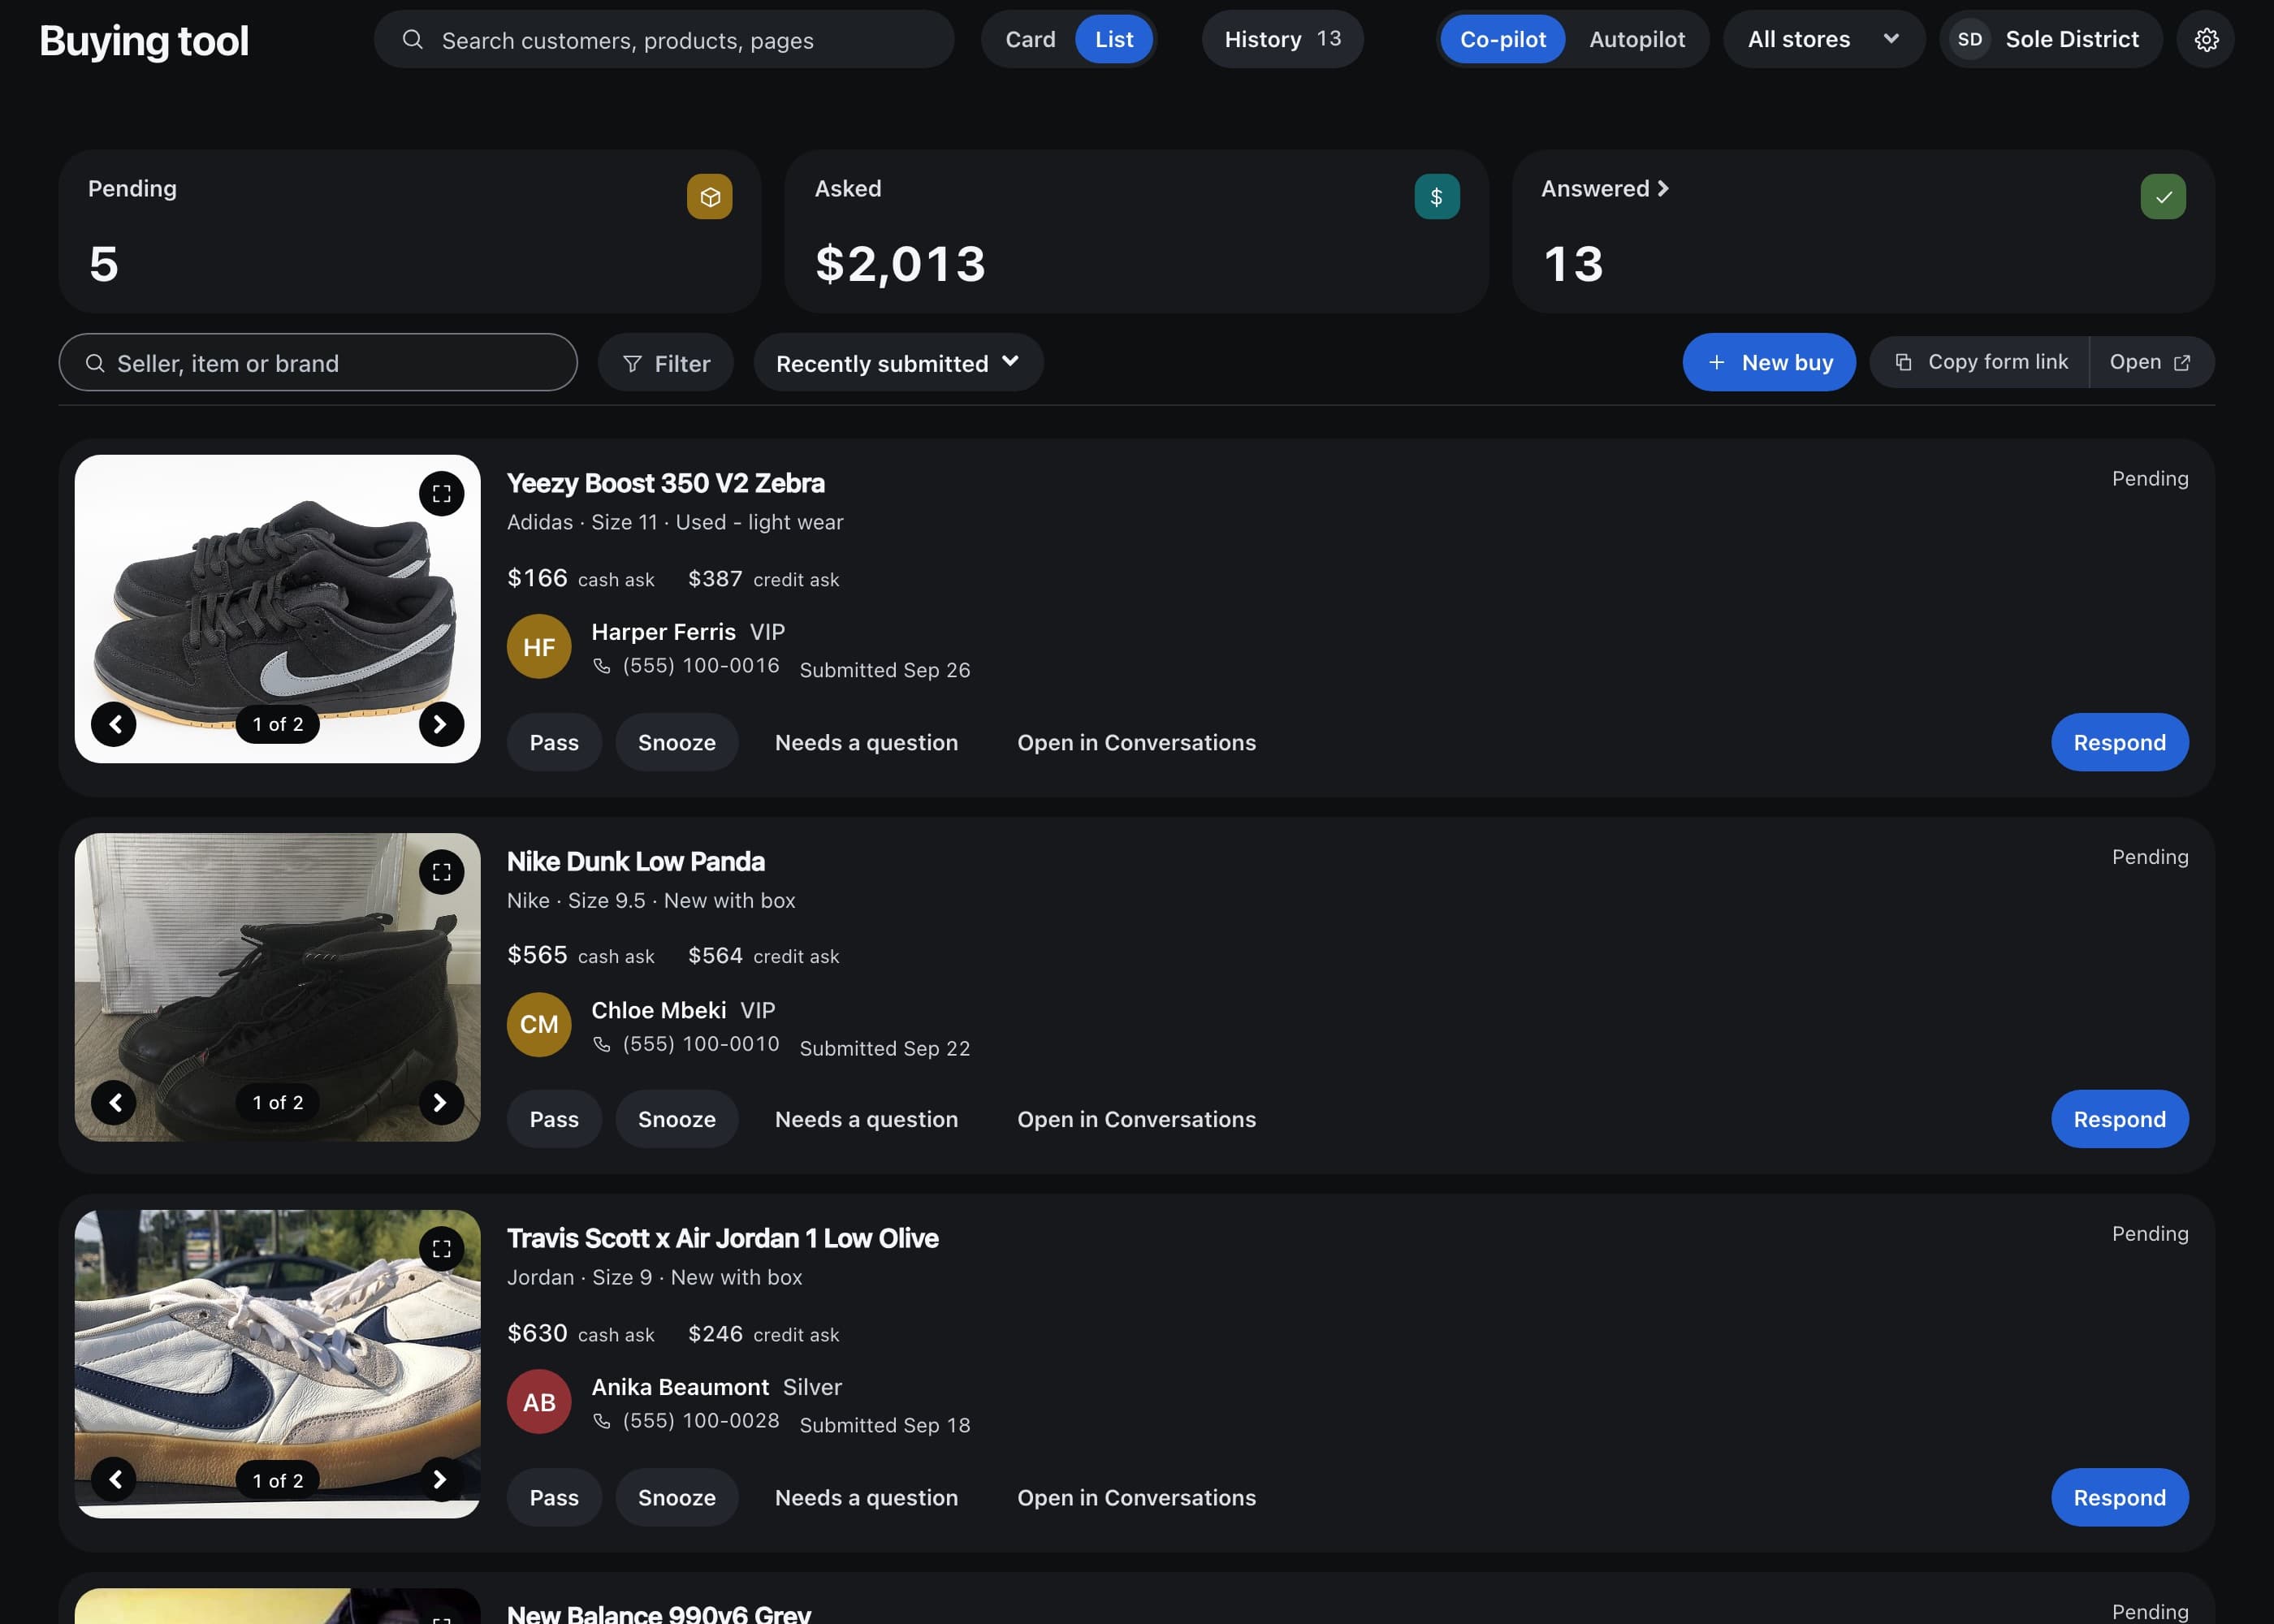The image size is (2274, 1624).
Task: Click the SD account avatar
Action: point(1969,39)
